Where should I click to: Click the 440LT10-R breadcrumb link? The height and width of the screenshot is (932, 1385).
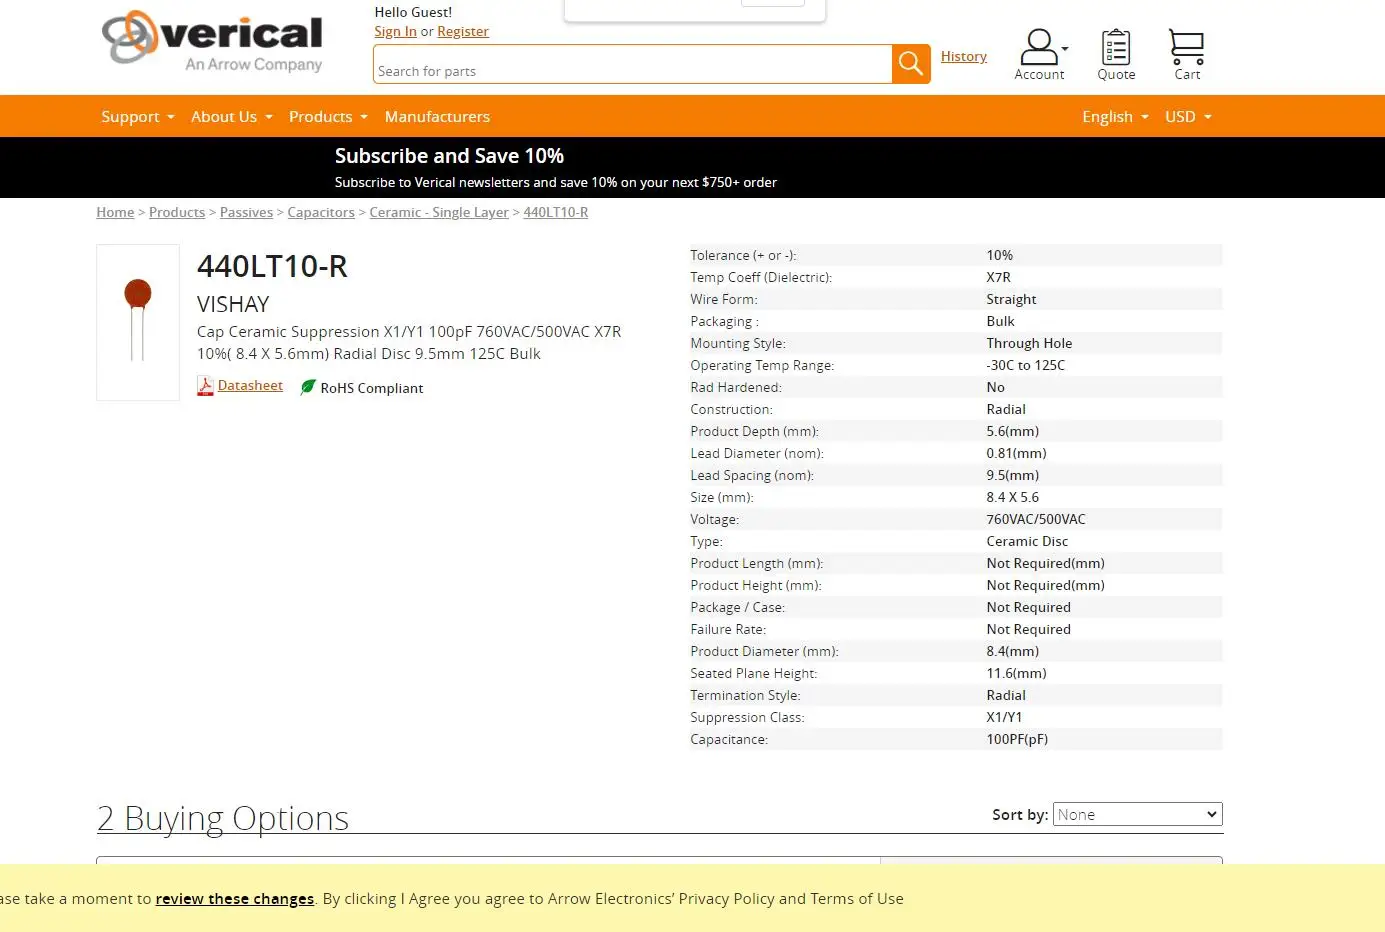[x=556, y=212]
